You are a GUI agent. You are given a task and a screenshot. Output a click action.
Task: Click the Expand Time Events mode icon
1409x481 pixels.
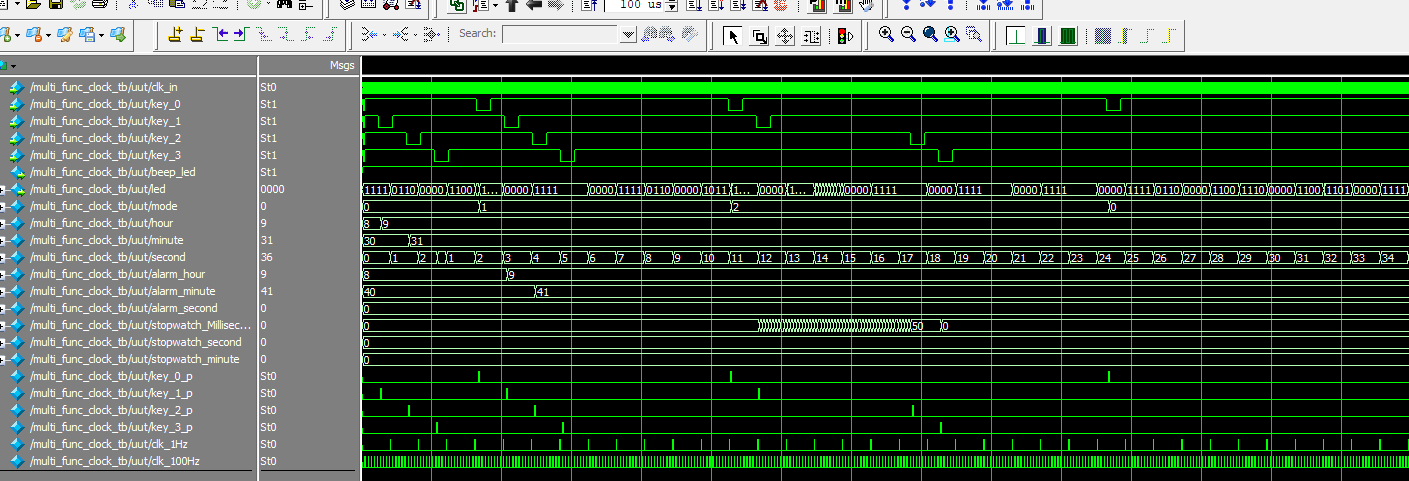402,35
